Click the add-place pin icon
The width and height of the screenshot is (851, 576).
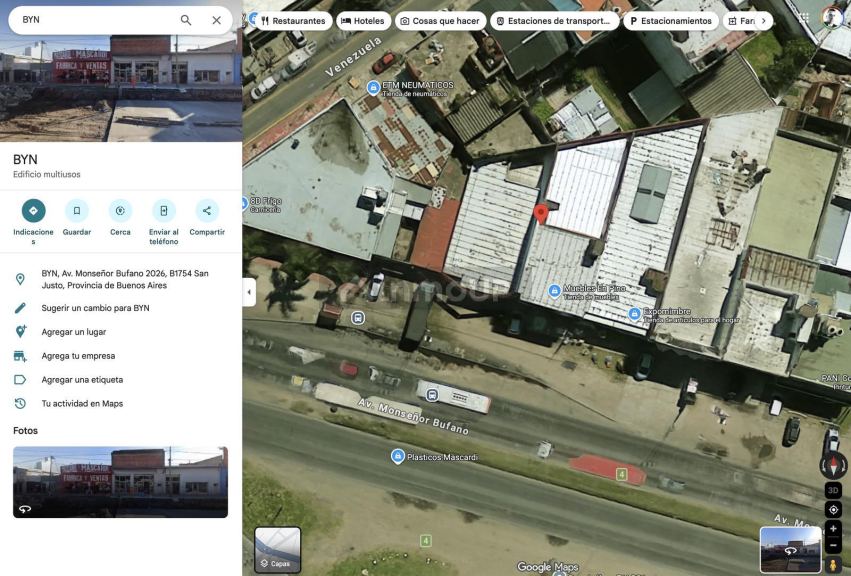tap(20, 332)
